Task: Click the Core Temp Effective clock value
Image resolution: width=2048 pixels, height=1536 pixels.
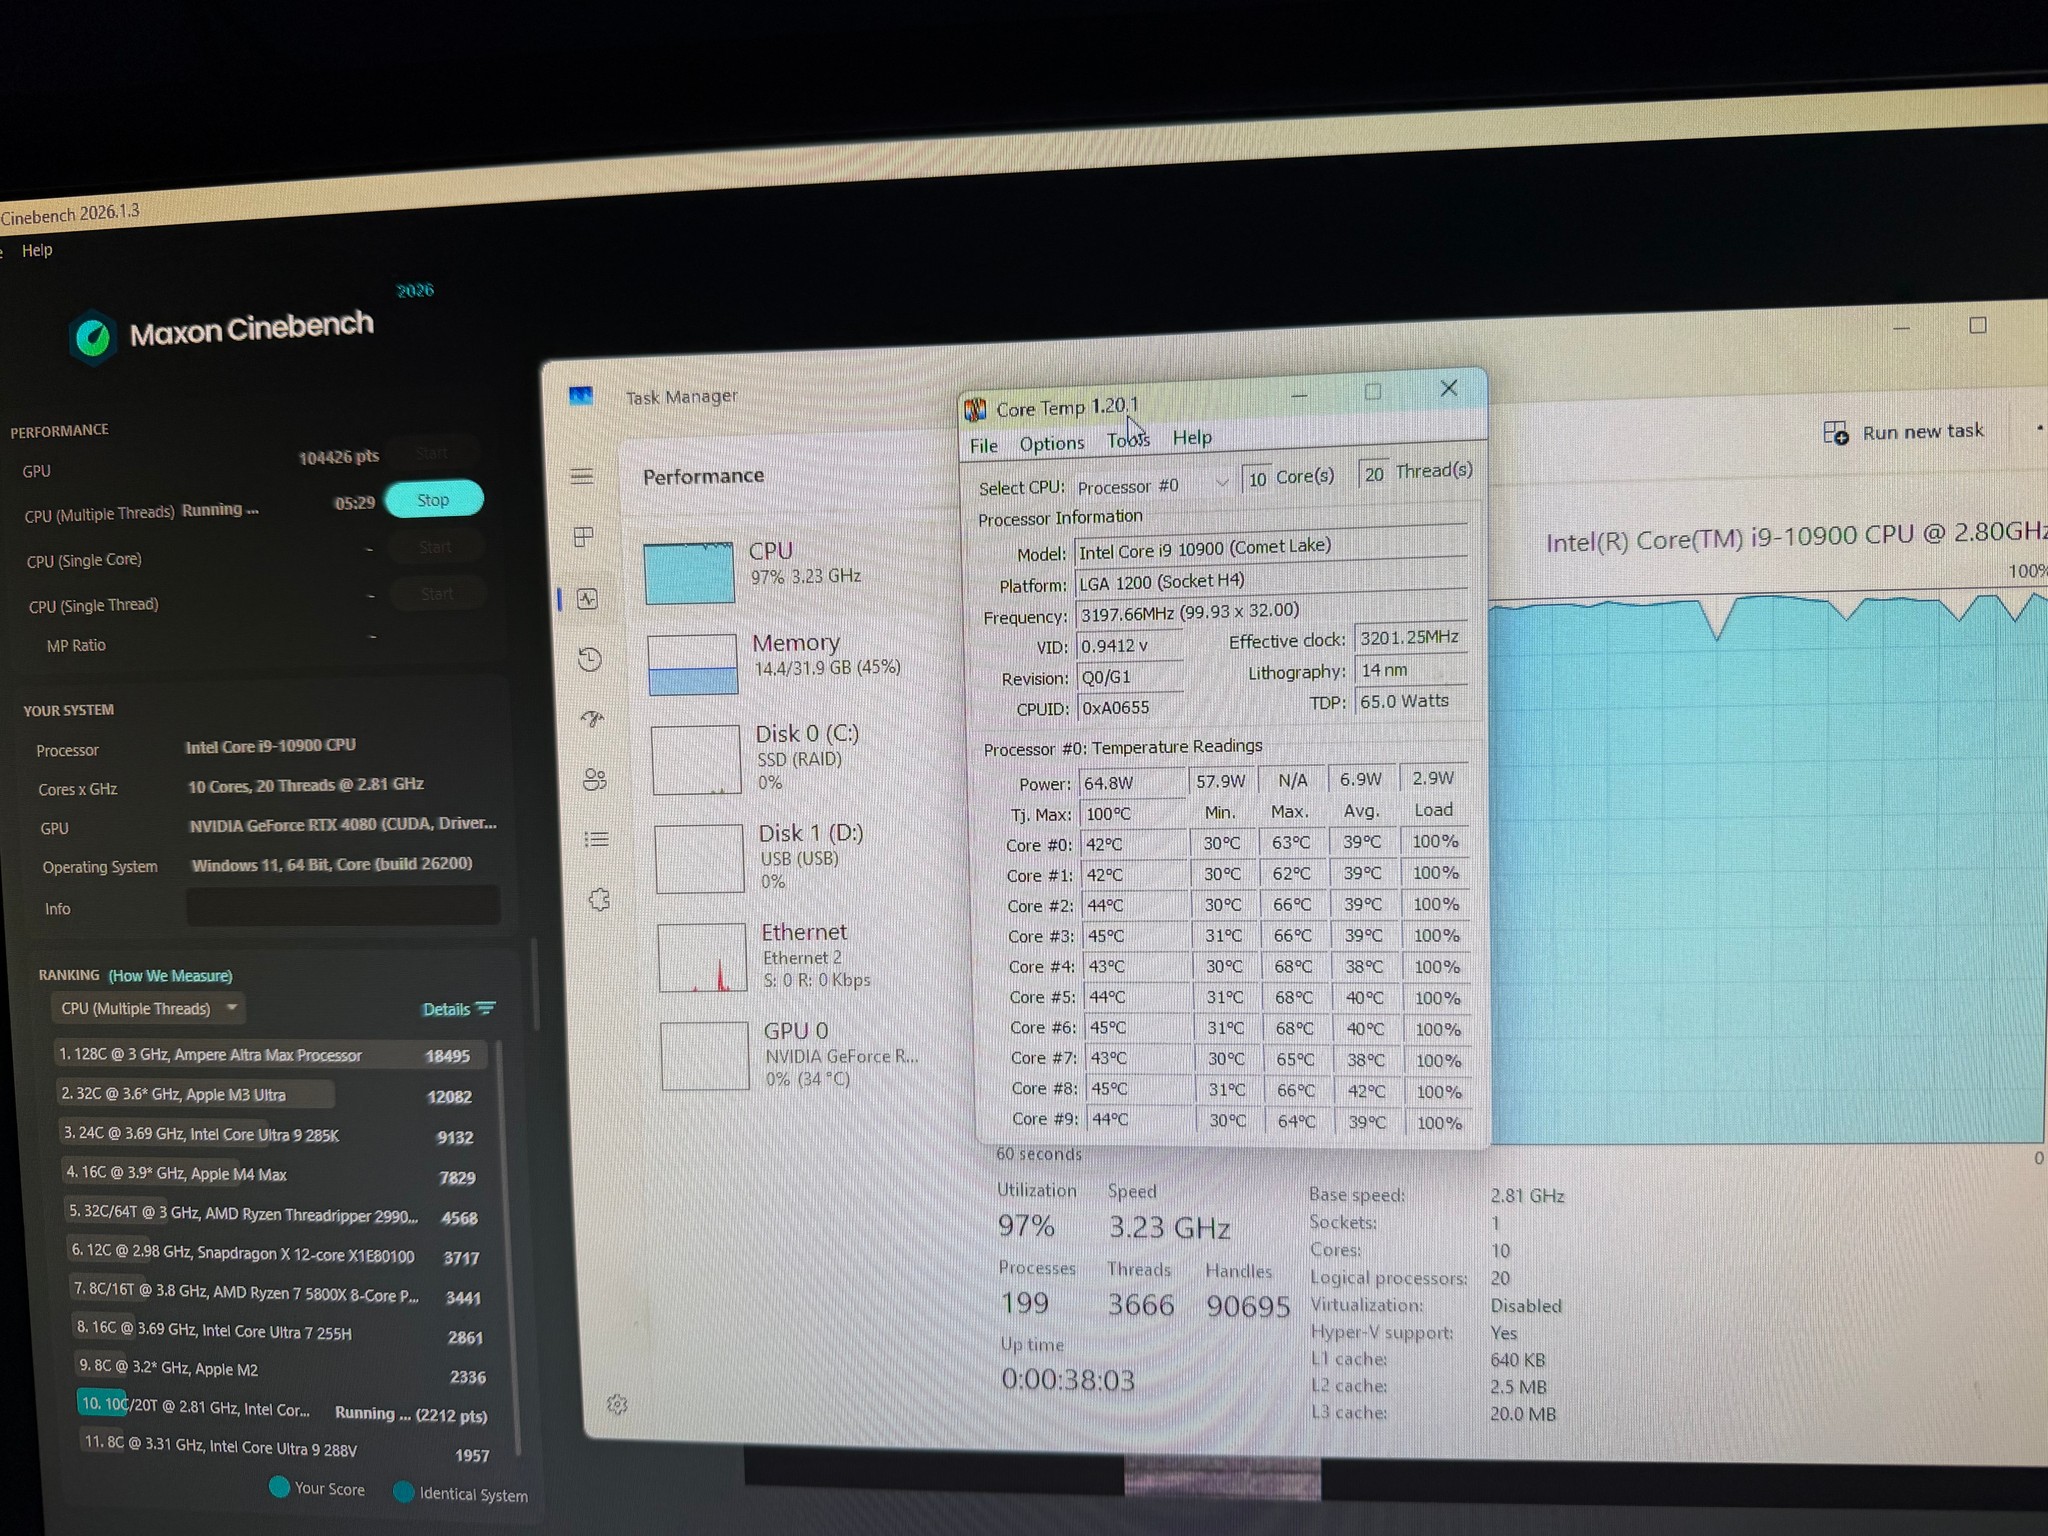Action: point(1411,638)
